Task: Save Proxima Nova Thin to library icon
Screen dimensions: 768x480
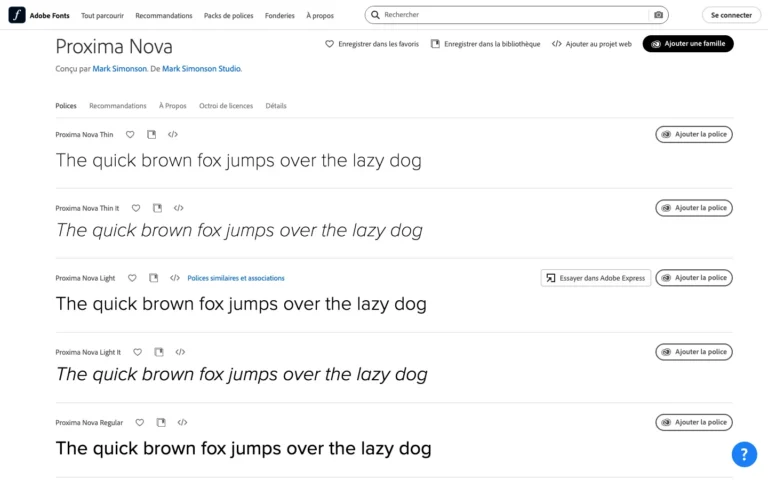Action: click(x=151, y=134)
